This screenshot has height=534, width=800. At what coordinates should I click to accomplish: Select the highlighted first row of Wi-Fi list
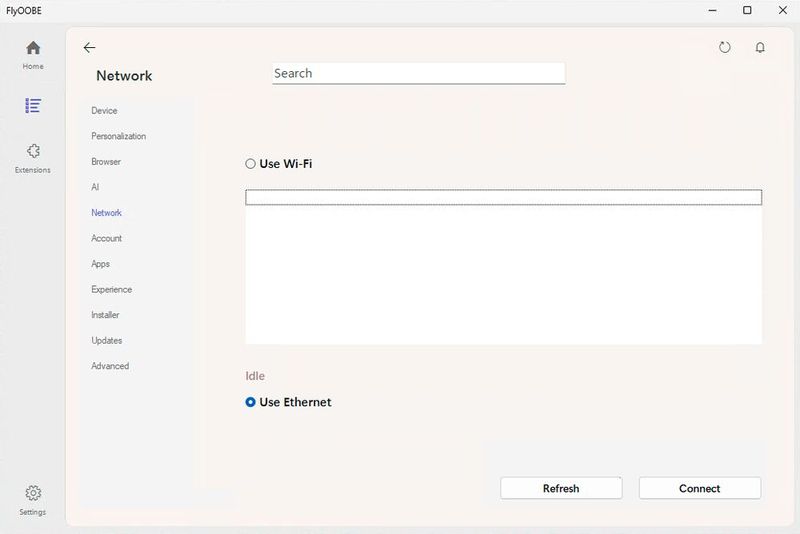pos(504,197)
